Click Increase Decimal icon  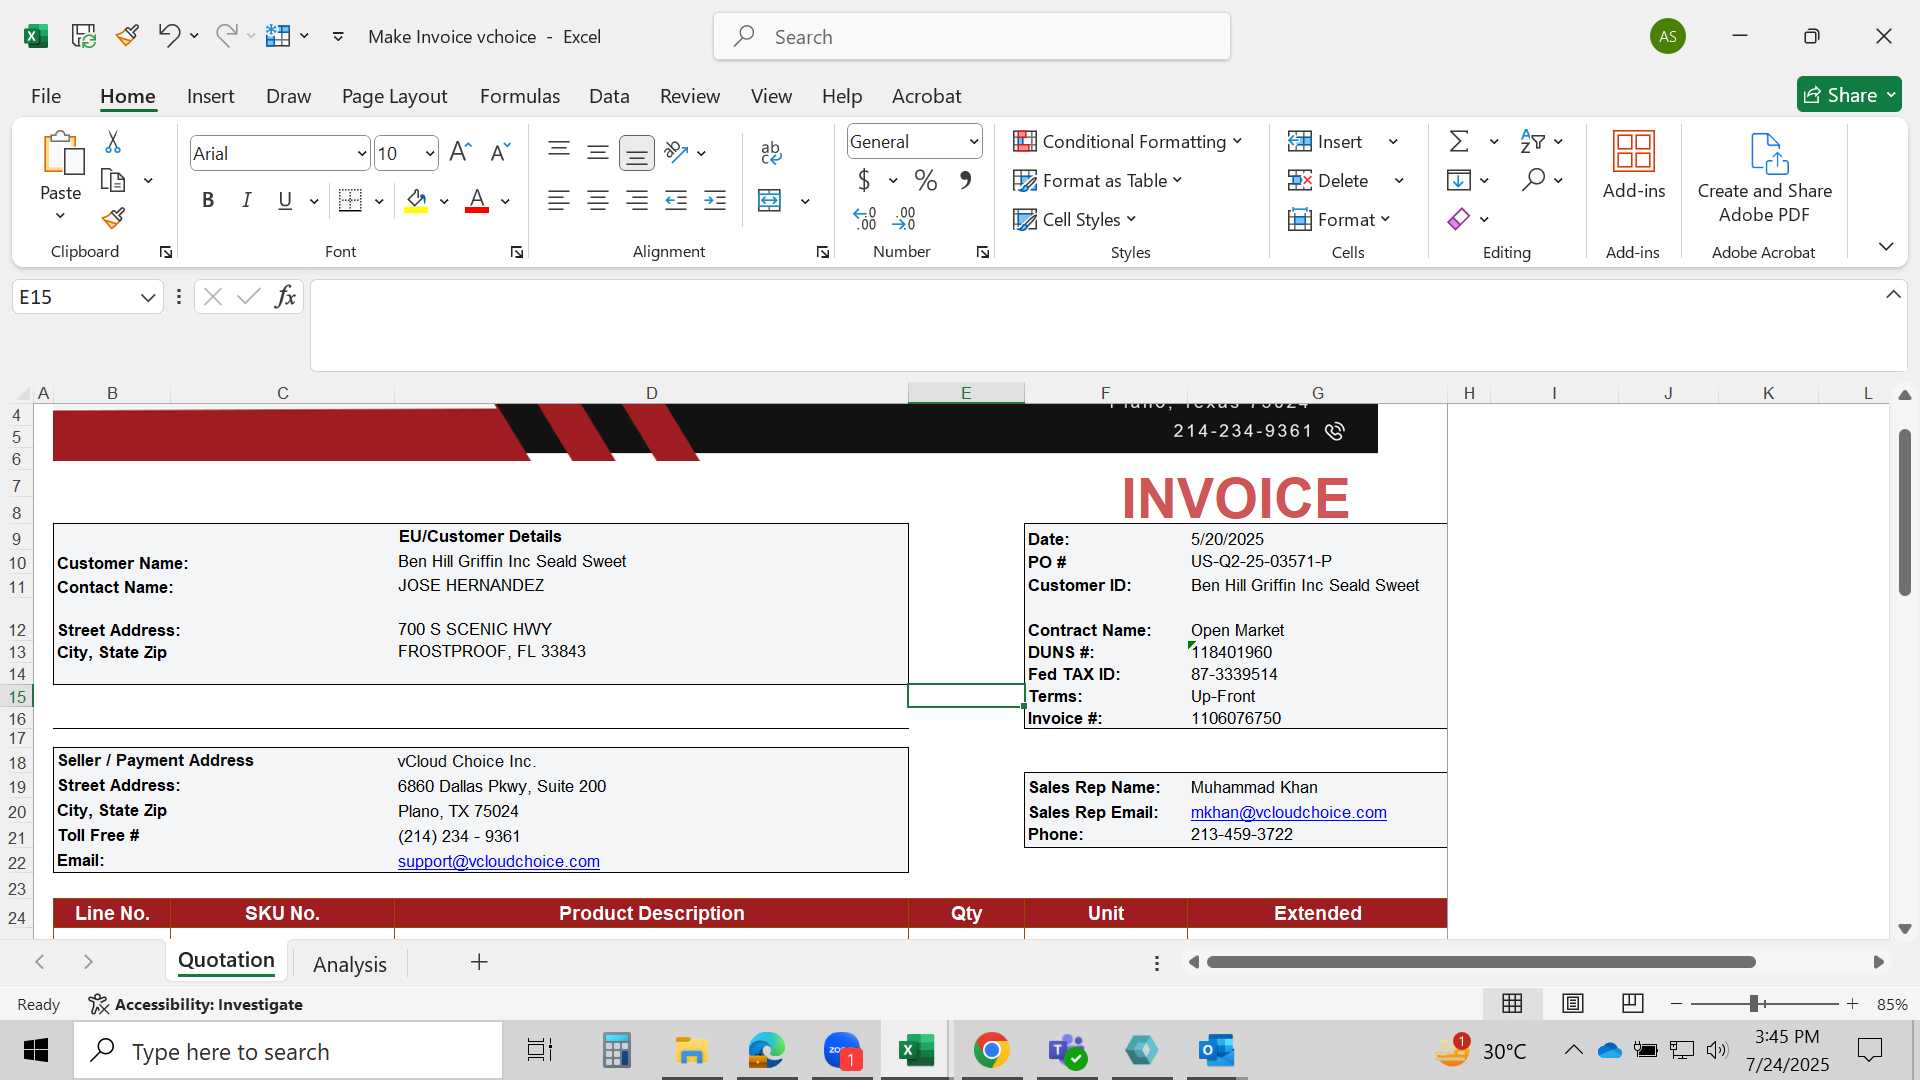pyautogui.click(x=865, y=218)
